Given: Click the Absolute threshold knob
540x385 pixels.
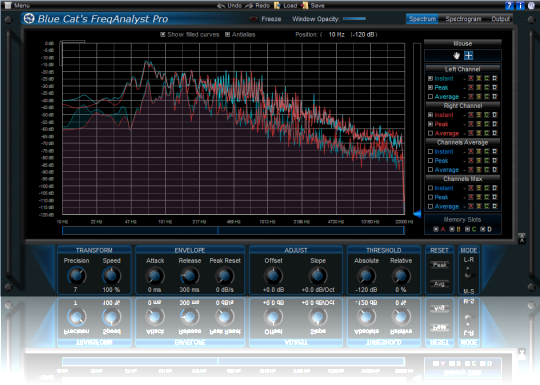Looking at the screenshot, I should click(366, 276).
